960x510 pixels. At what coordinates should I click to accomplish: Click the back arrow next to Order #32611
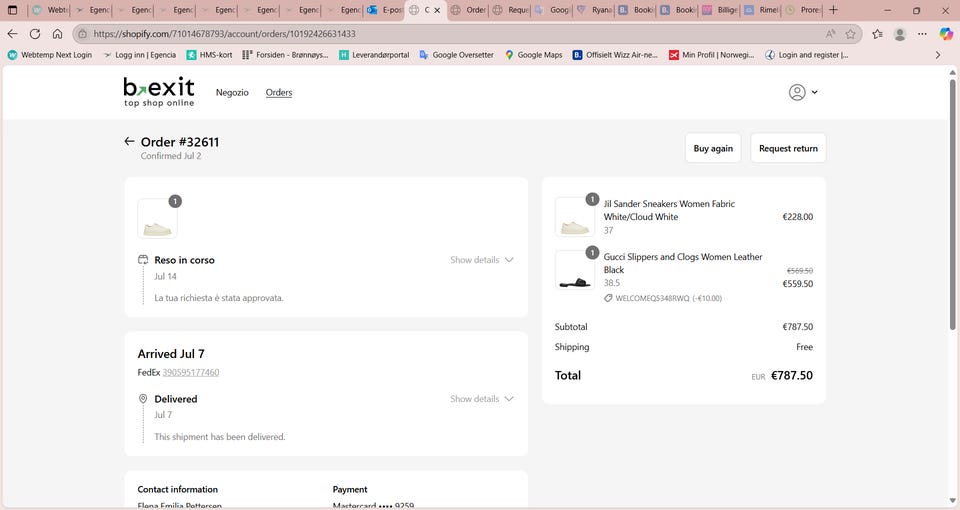point(129,141)
